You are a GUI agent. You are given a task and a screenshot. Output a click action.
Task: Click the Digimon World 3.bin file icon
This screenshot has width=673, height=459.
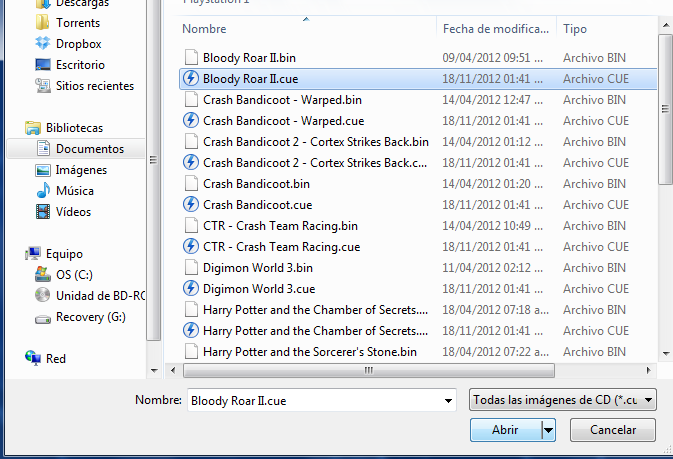pos(191,268)
